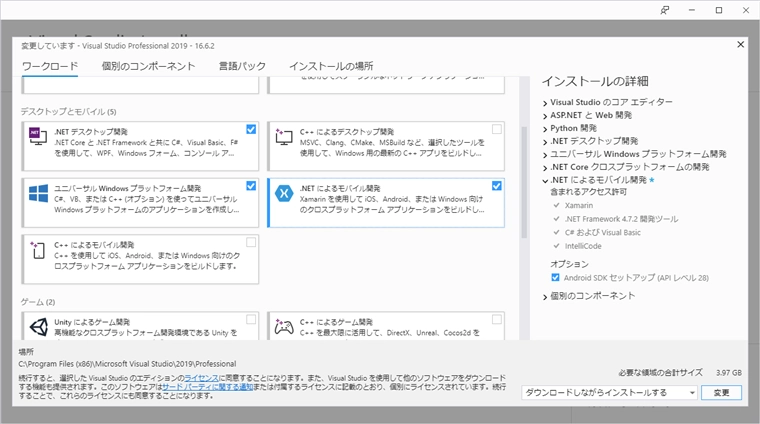
Task: Check the C++ によるデスクトップ開発 checkbox
Action: point(497,129)
